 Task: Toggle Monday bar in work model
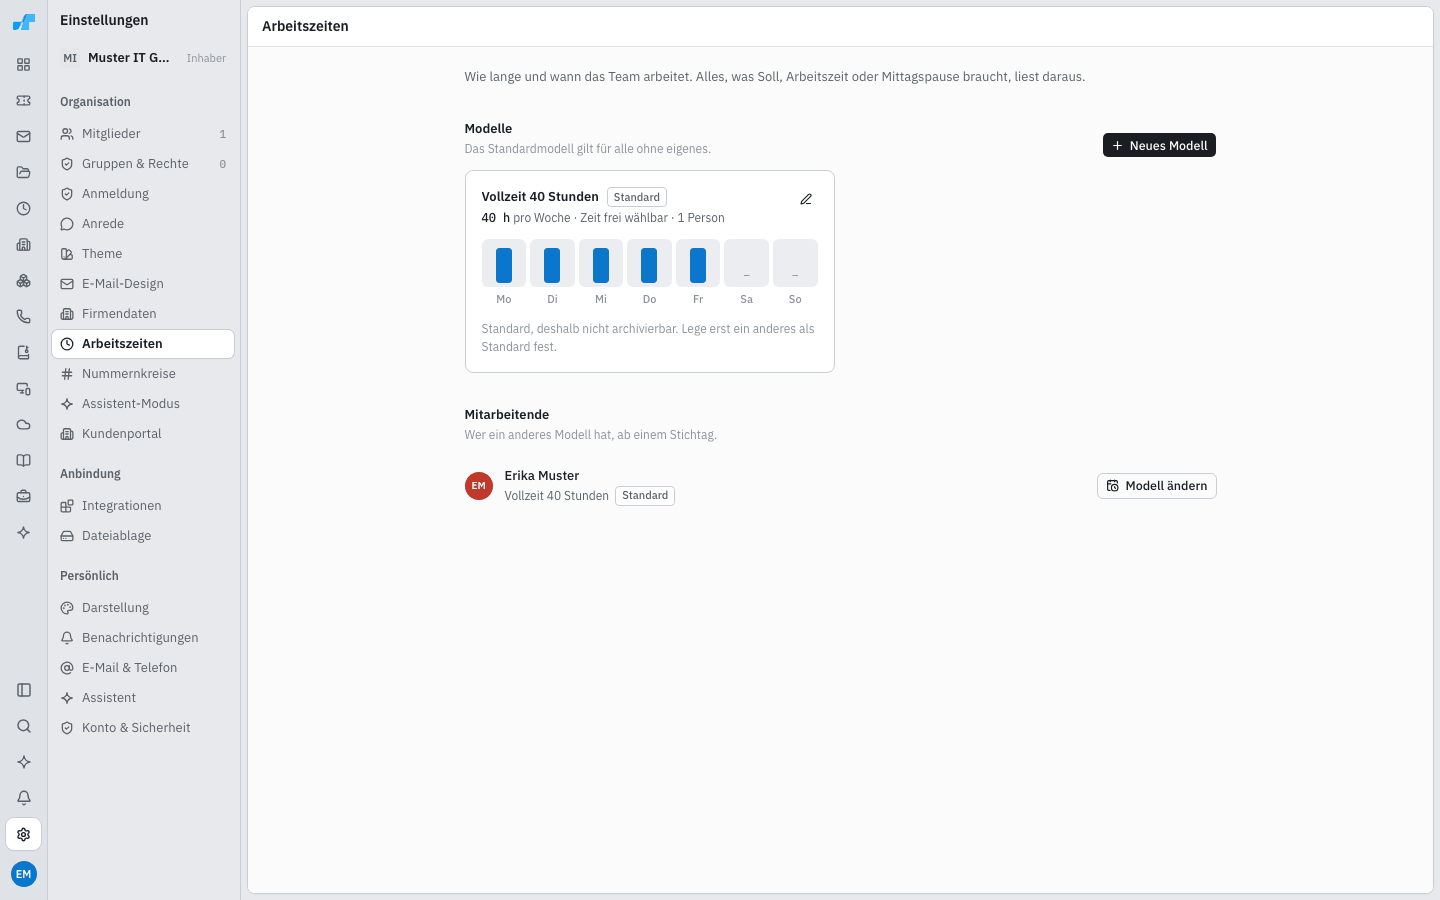coord(504,263)
